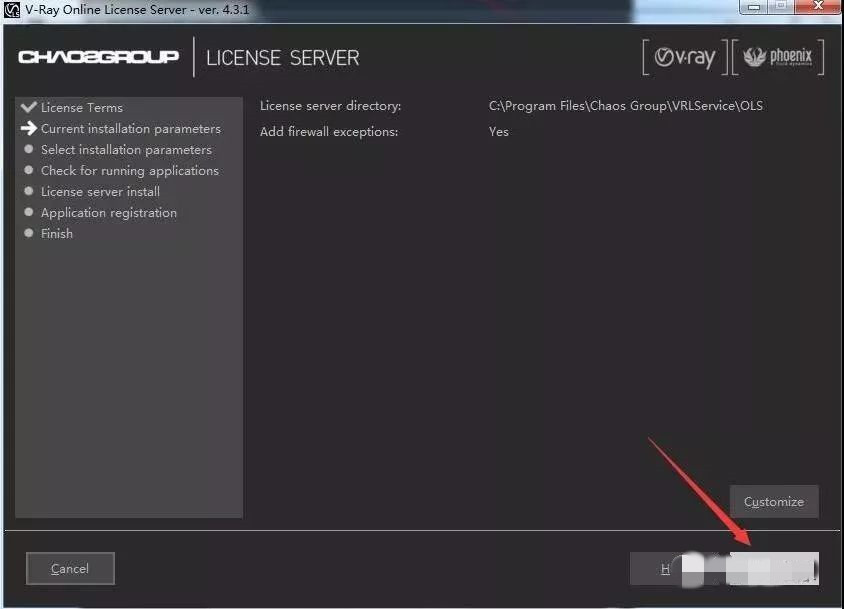Viewport: 844px width, 609px height.
Task: Click the V-Ray app icon in title bar
Action: click(x=13, y=10)
